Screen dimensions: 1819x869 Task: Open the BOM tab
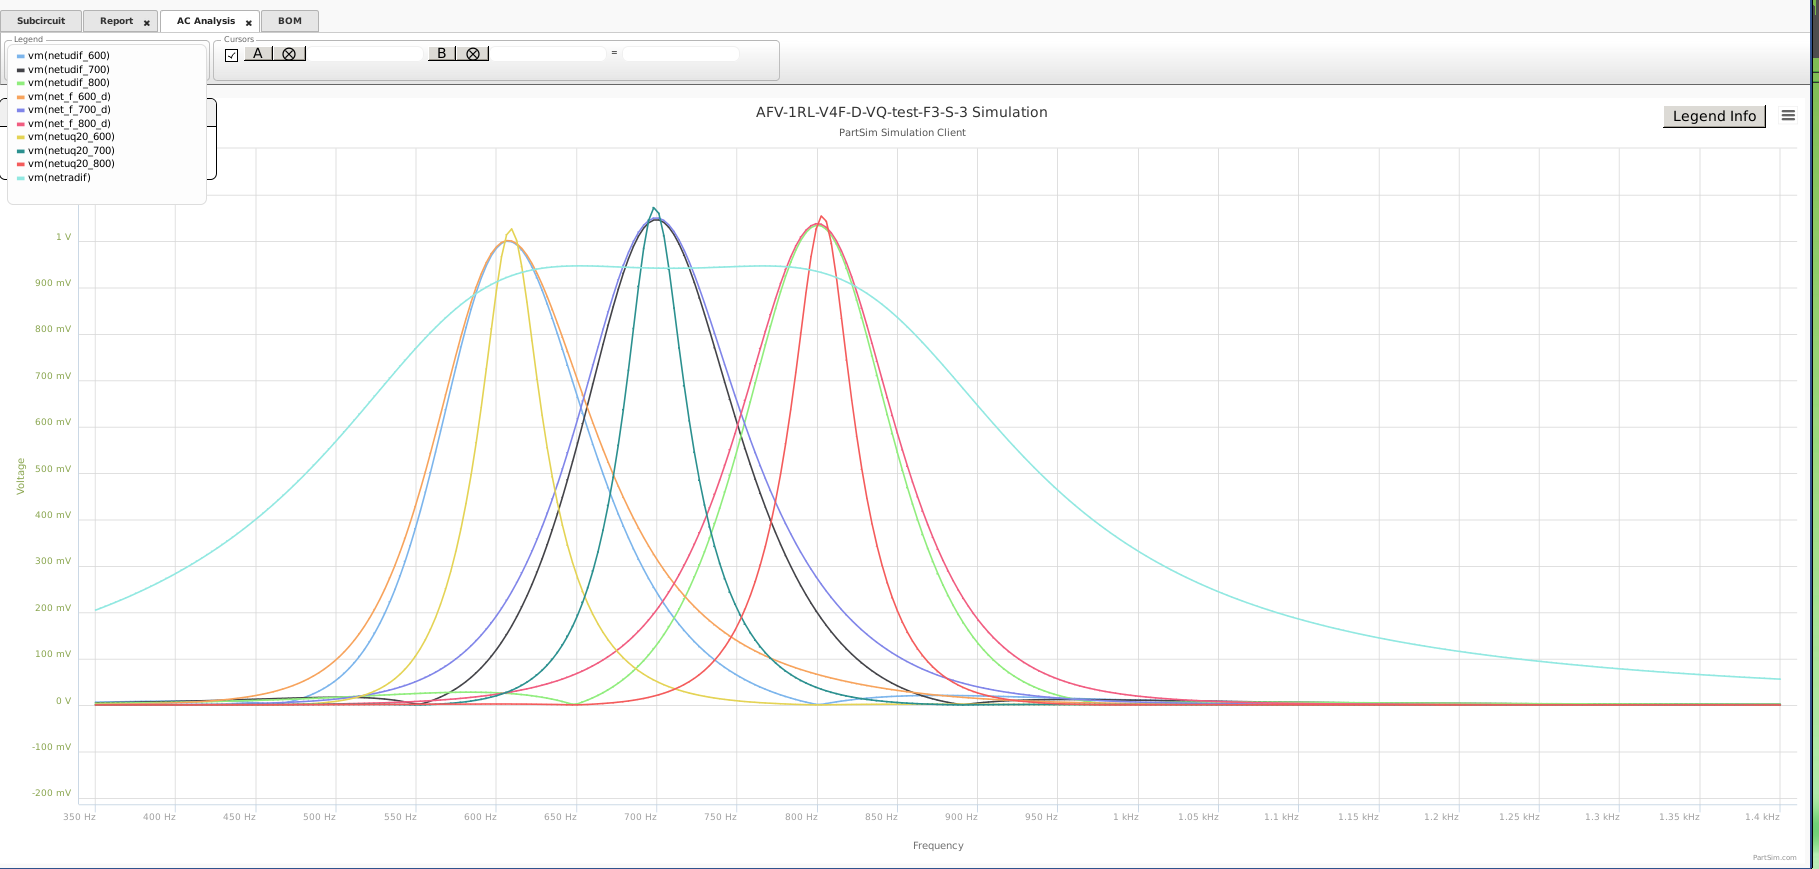click(290, 21)
